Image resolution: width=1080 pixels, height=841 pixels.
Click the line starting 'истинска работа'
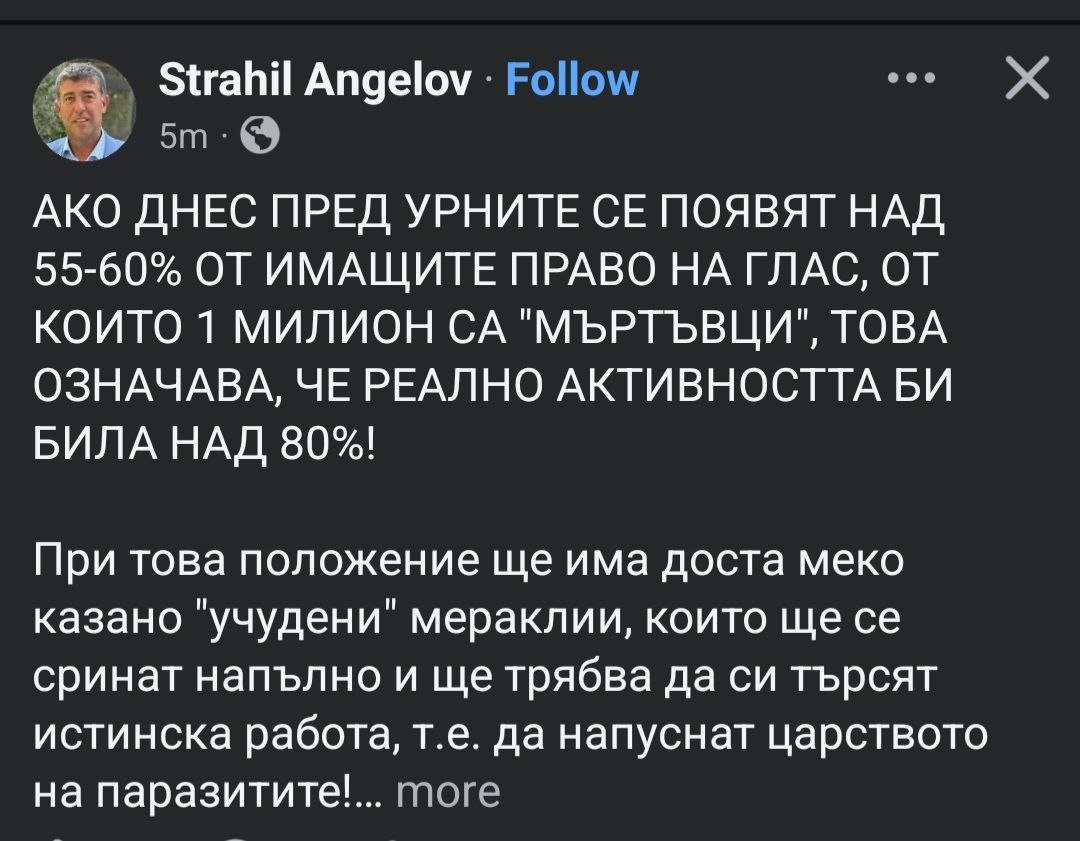pos(510,735)
